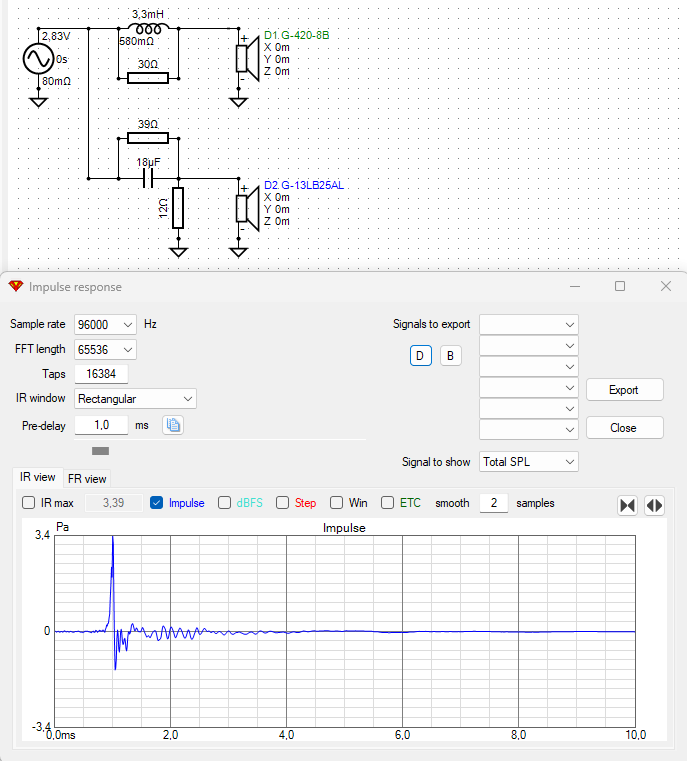This screenshot has width=687, height=761.
Task: Open the sixth Signals to export dropdown
Action: tap(528, 430)
